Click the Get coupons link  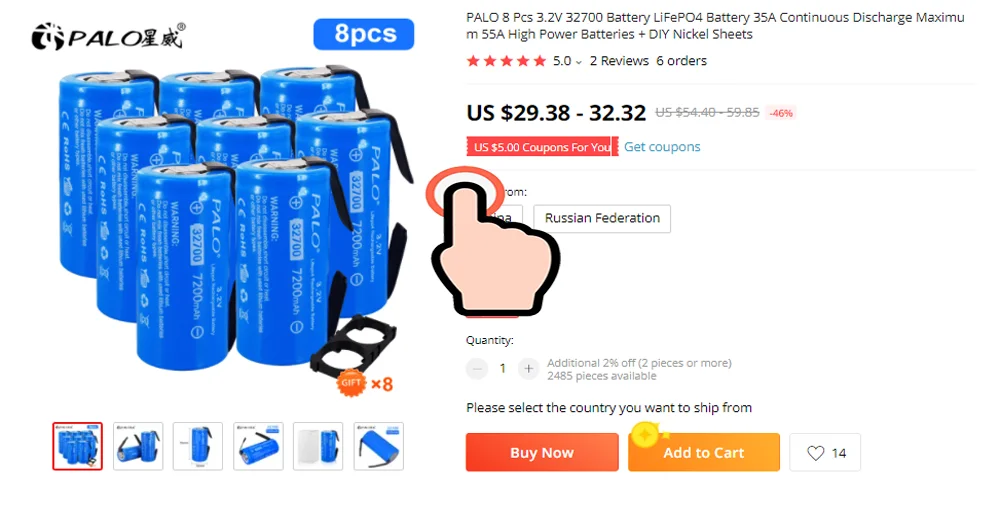[x=662, y=147]
